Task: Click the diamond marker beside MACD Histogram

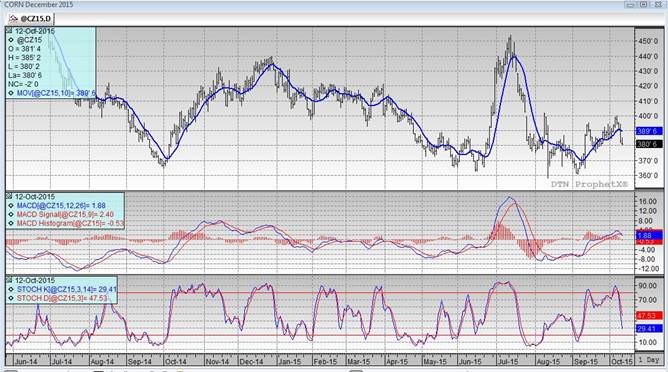Action: (11, 223)
